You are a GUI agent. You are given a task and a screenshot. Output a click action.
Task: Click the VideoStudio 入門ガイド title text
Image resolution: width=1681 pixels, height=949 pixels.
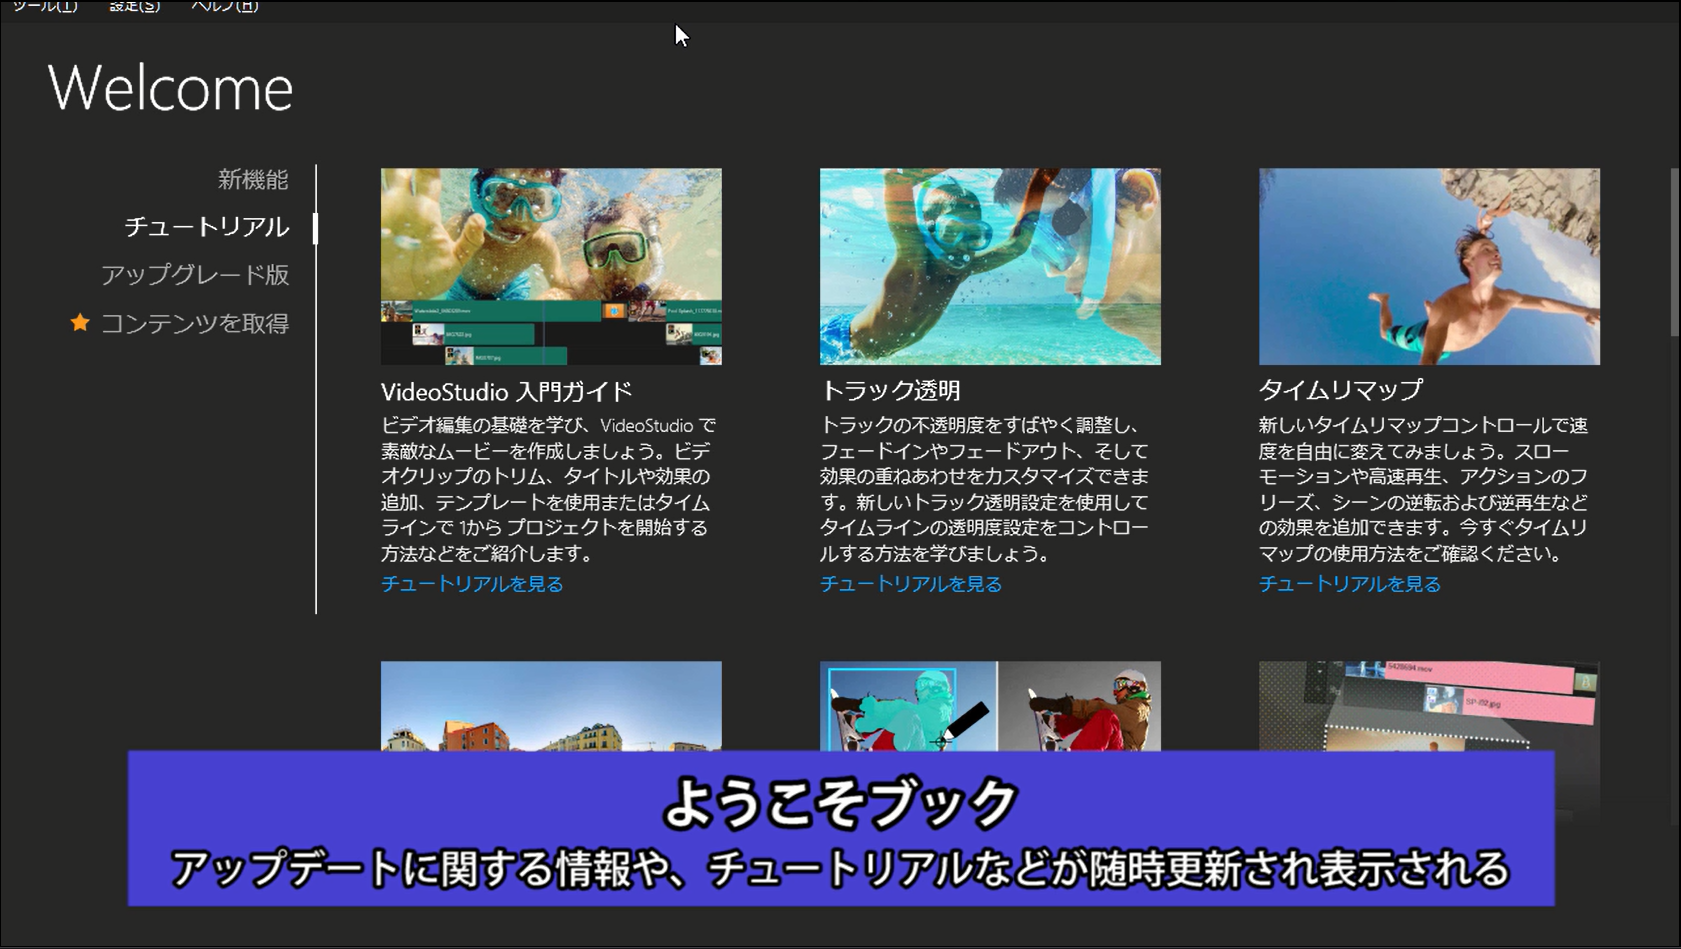(506, 391)
